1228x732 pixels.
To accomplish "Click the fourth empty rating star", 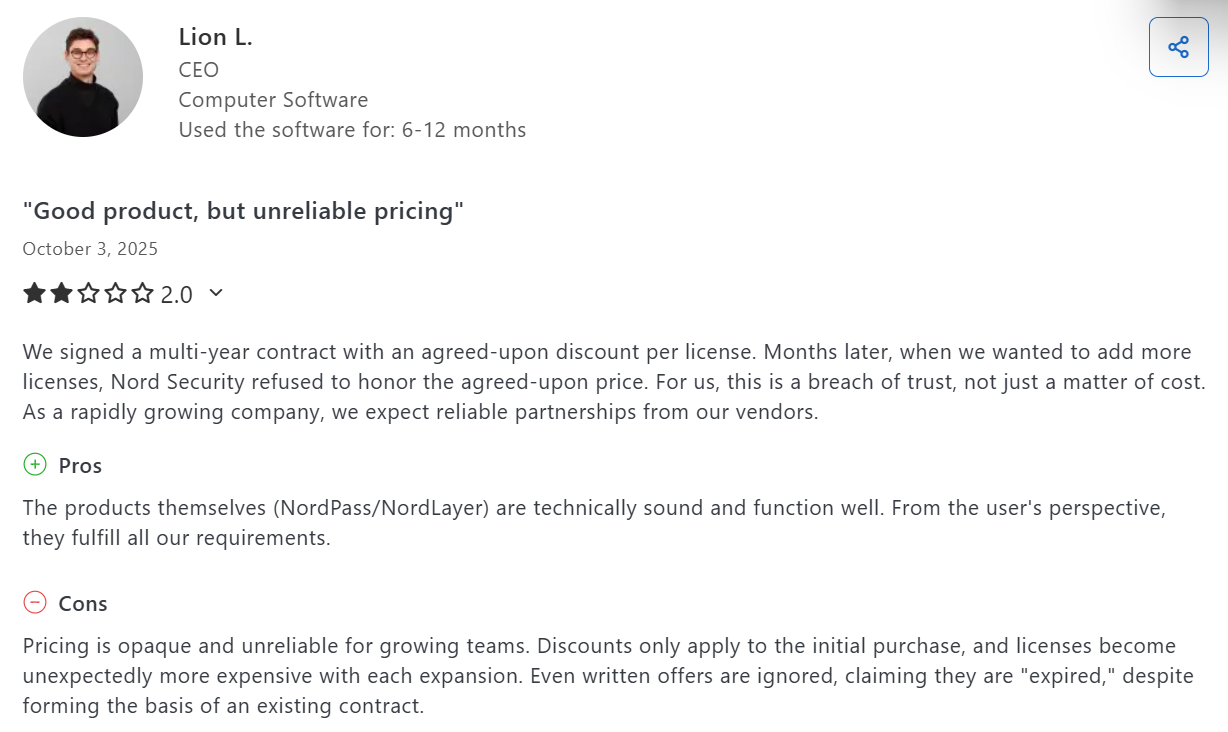I will [x=116, y=293].
